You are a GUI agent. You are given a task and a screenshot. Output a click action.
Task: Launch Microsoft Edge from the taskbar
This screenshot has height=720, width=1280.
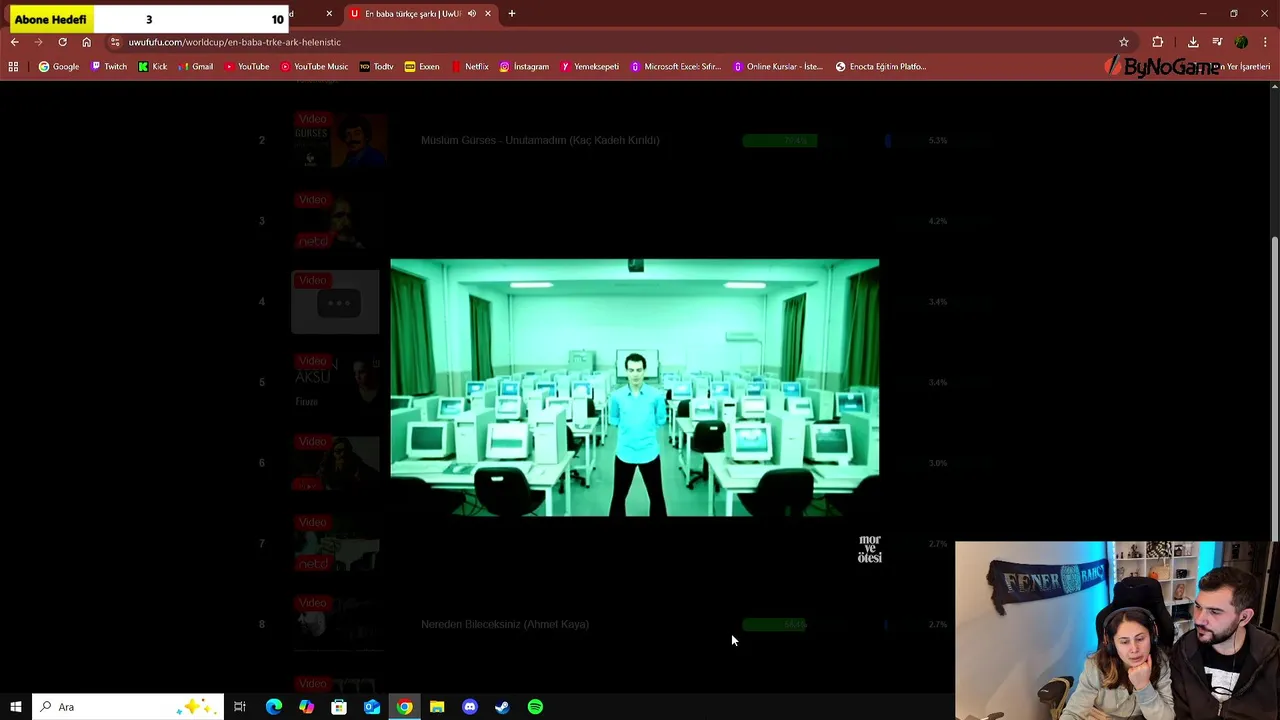pyautogui.click(x=273, y=707)
